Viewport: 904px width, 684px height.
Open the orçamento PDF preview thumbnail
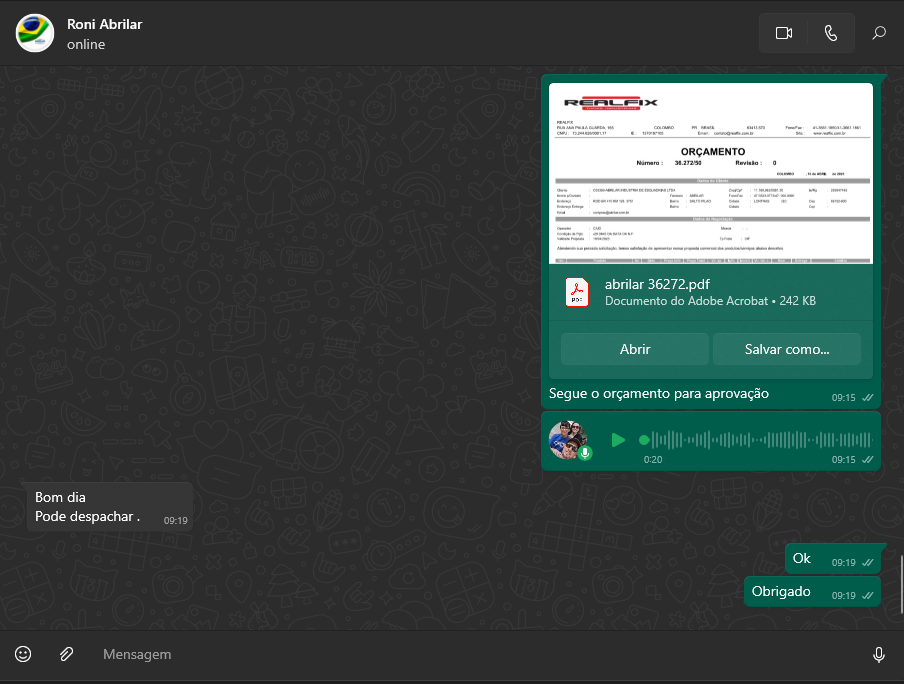(x=711, y=173)
